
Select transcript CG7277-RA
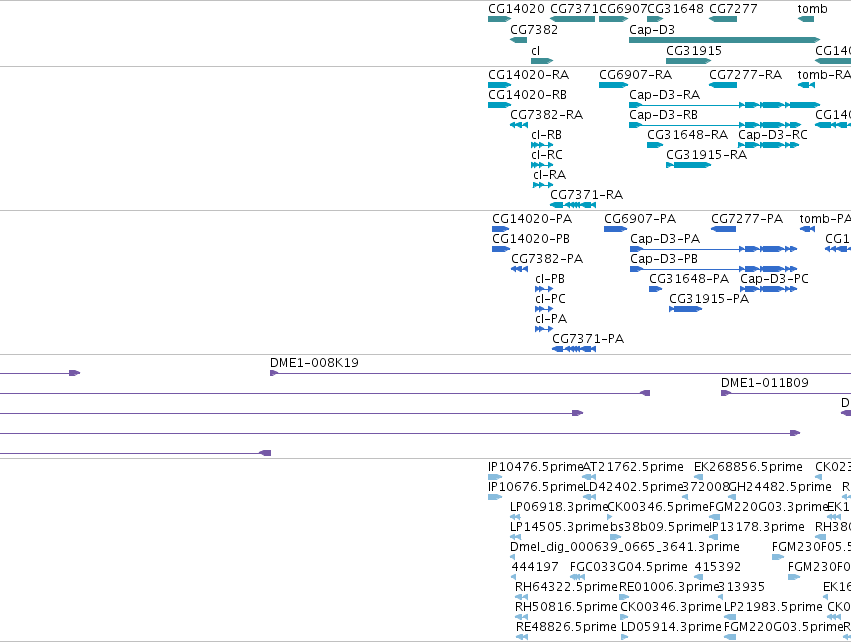pyautogui.click(x=723, y=85)
